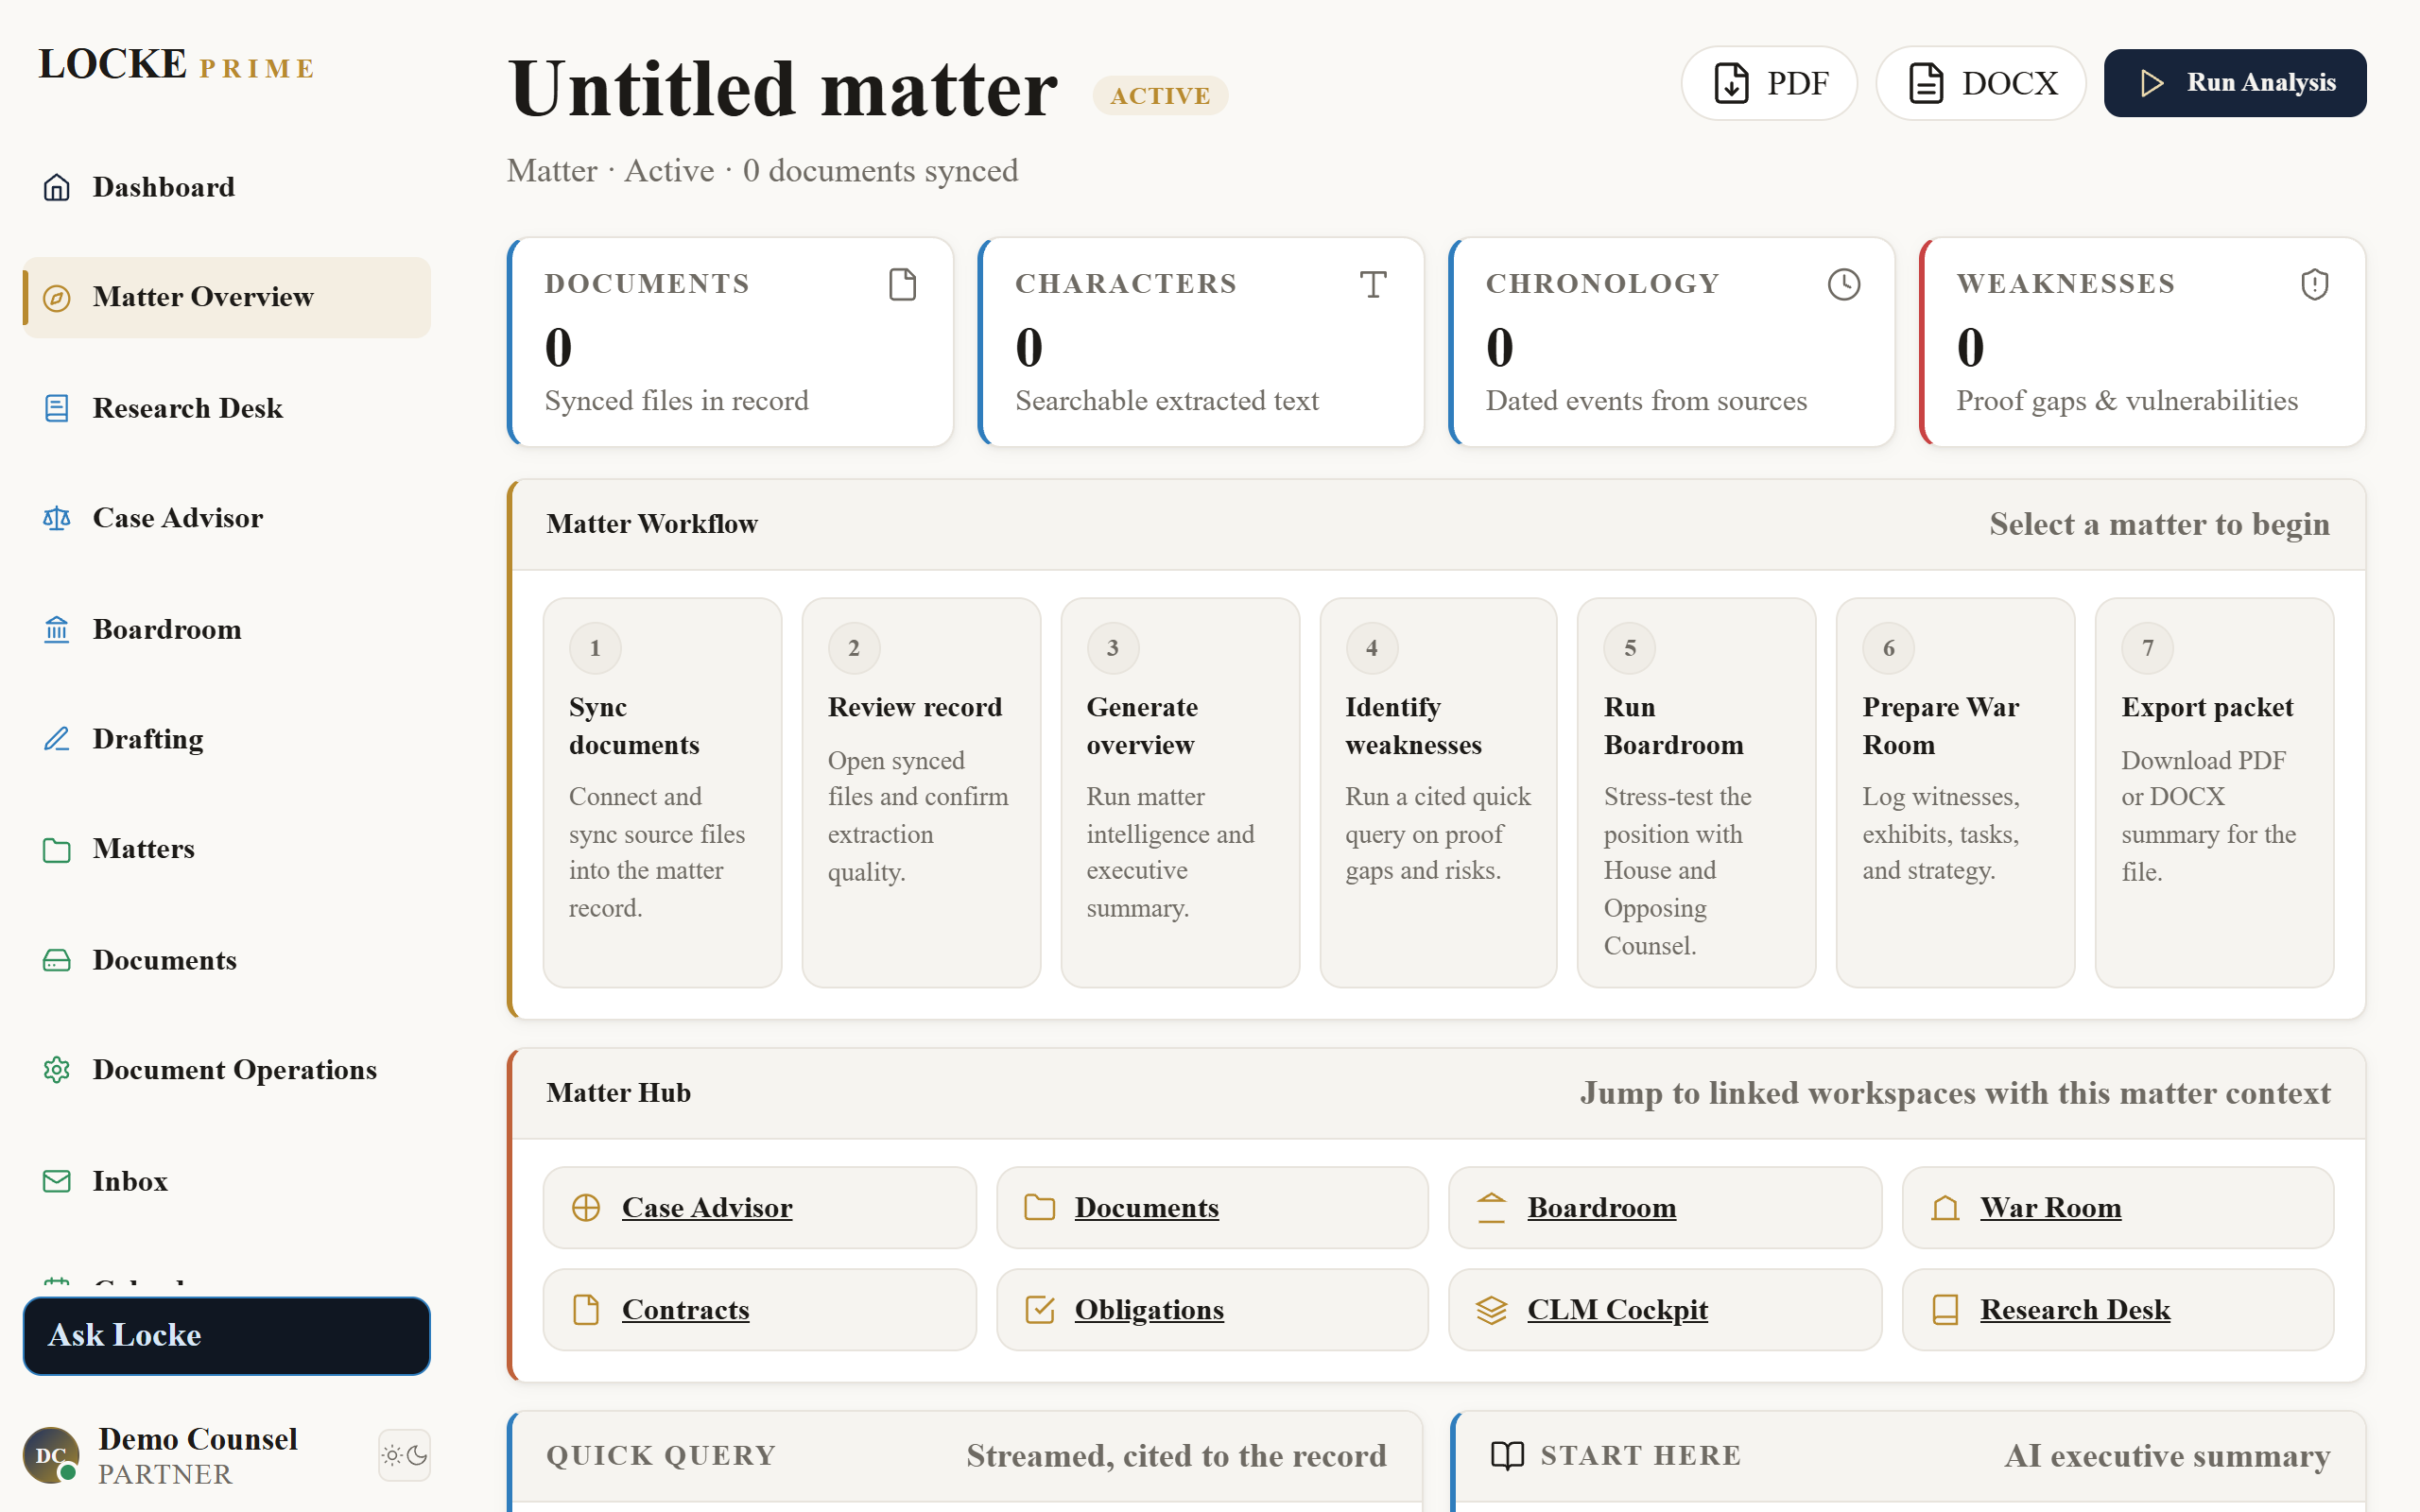
Task: Click the ACTIVE status badge
Action: click(1160, 96)
